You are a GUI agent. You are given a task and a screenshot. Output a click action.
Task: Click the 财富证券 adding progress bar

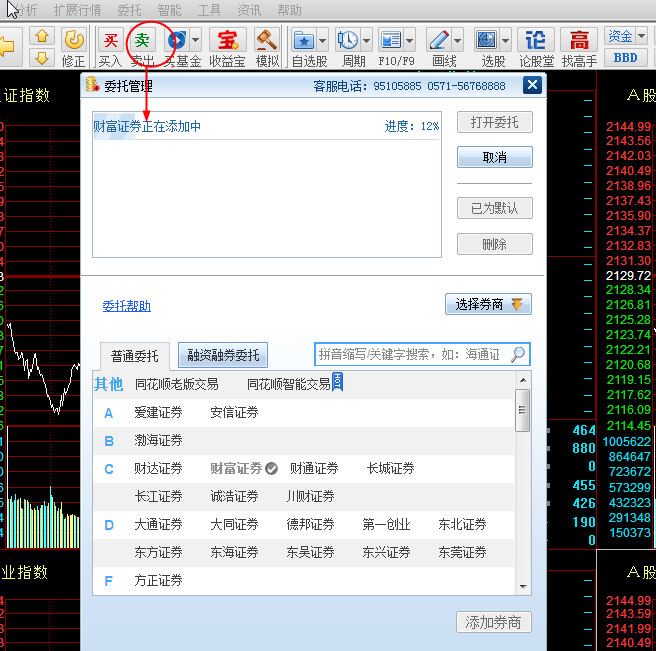click(x=266, y=126)
